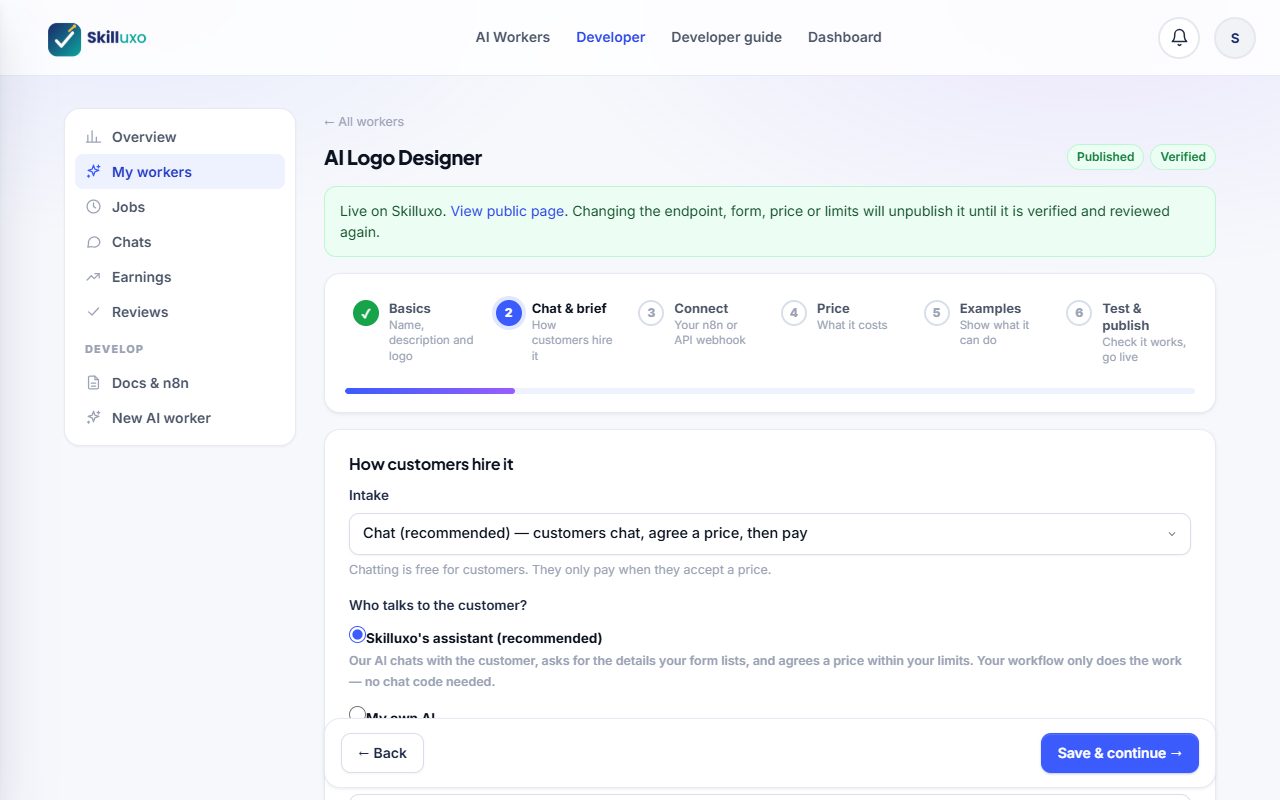Image resolution: width=1280 pixels, height=800 pixels.
Task: Click the Back button
Action: tap(382, 753)
